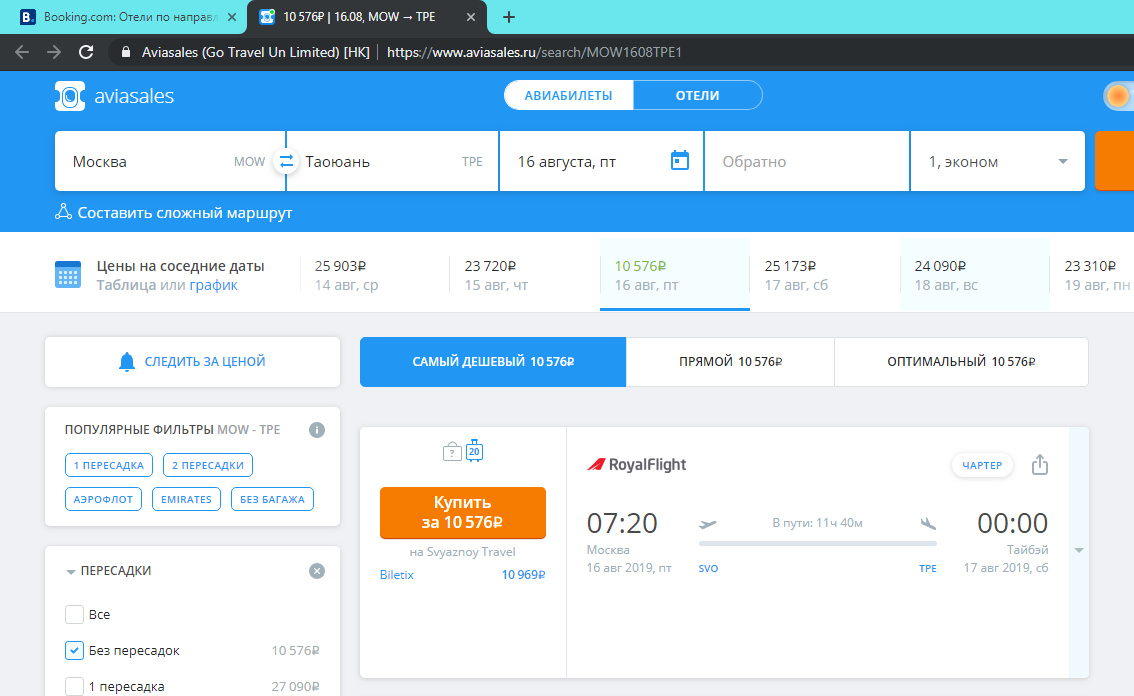Click the orange profile circle
The width and height of the screenshot is (1134, 696).
tap(1118, 96)
